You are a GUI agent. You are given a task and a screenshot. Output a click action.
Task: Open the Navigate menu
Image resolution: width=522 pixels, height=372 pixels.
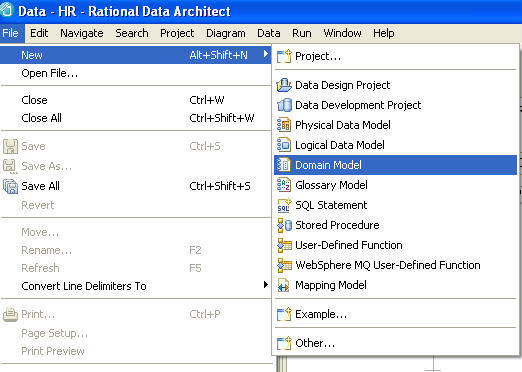[x=82, y=33]
